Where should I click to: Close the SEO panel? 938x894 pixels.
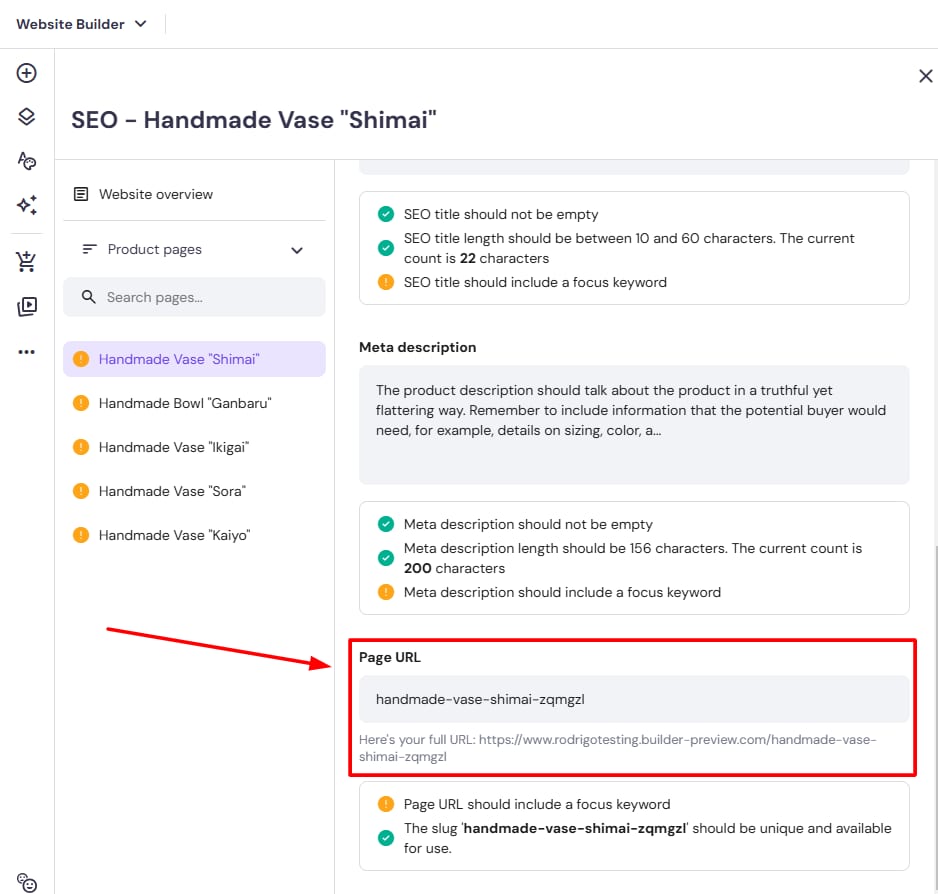tap(925, 76)
